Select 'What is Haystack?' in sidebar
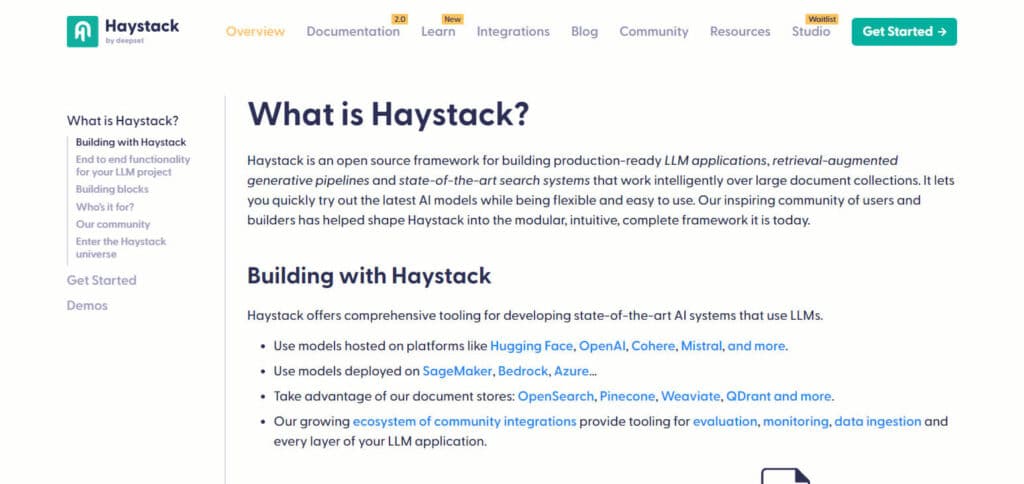 click(x=122, y=121)
